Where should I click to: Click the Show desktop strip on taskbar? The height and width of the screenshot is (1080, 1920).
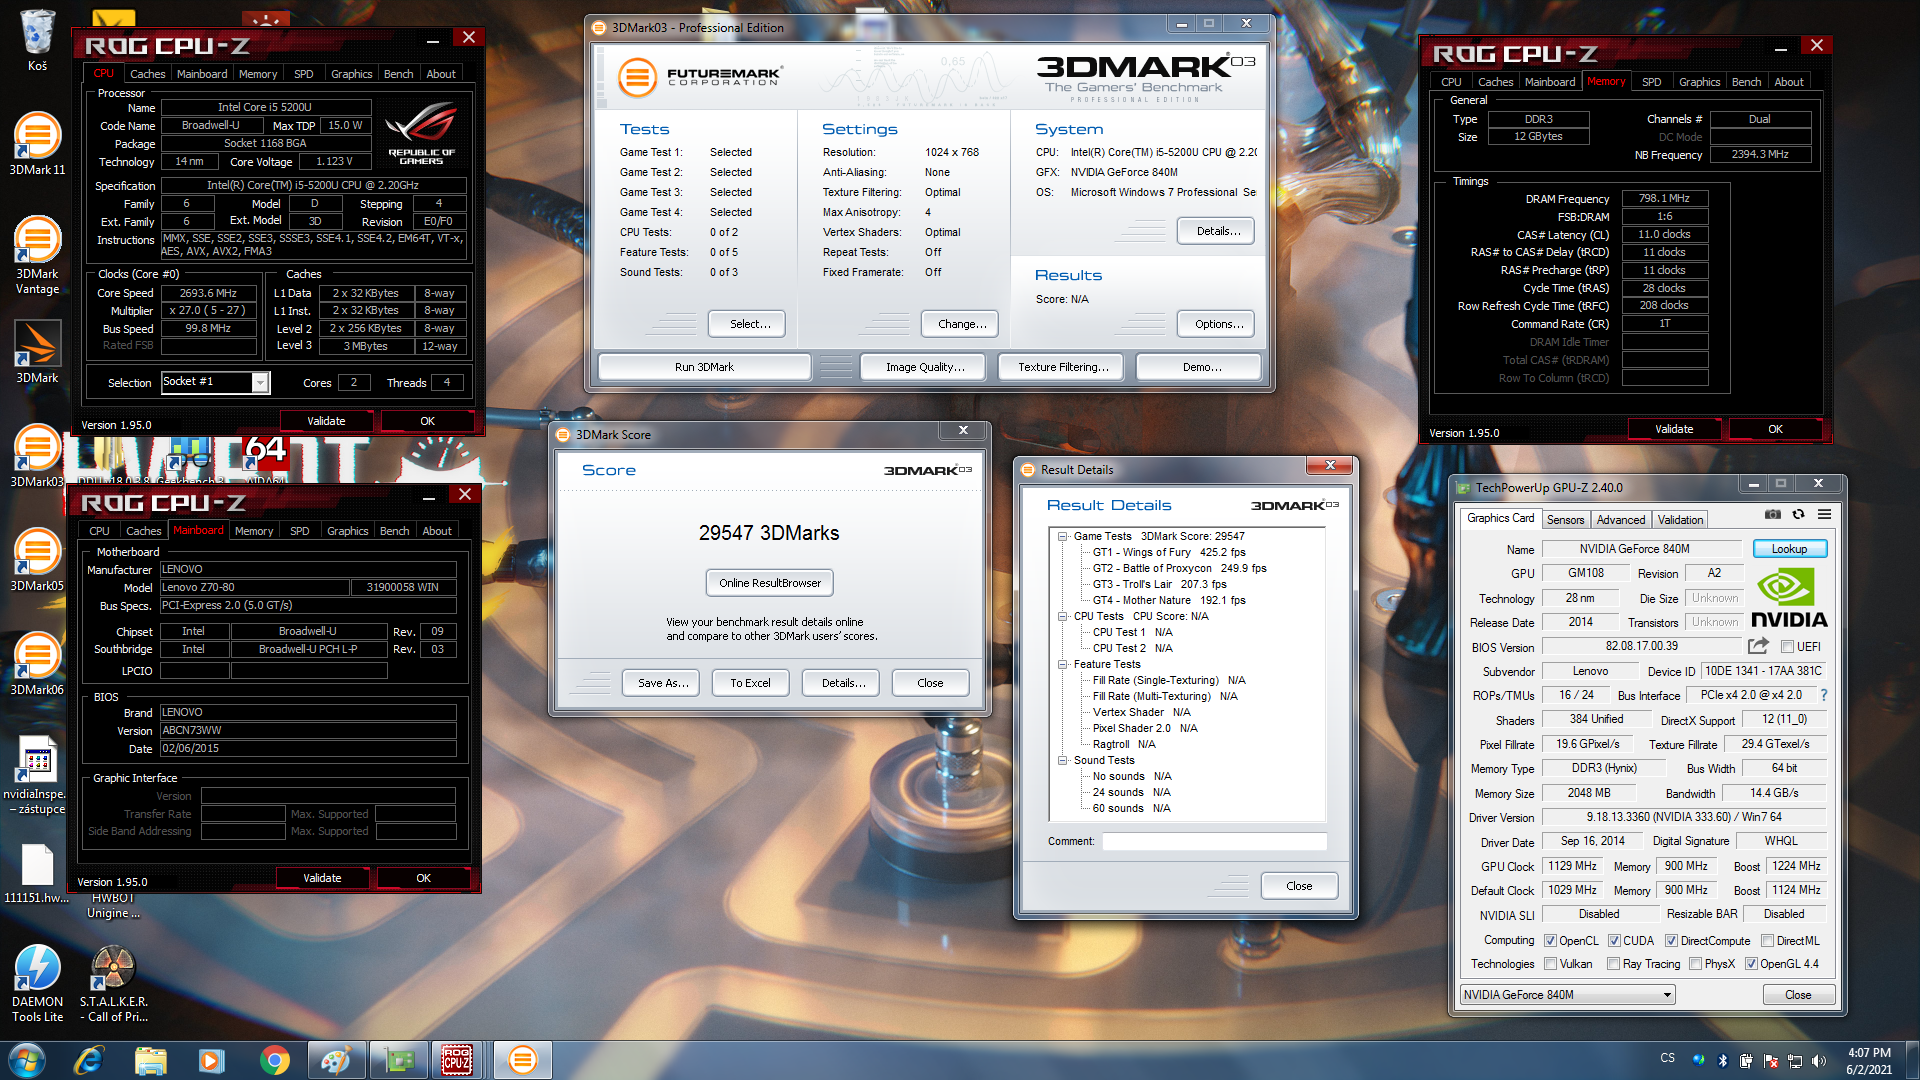pyautogui.click(x=1912, y=1060)
